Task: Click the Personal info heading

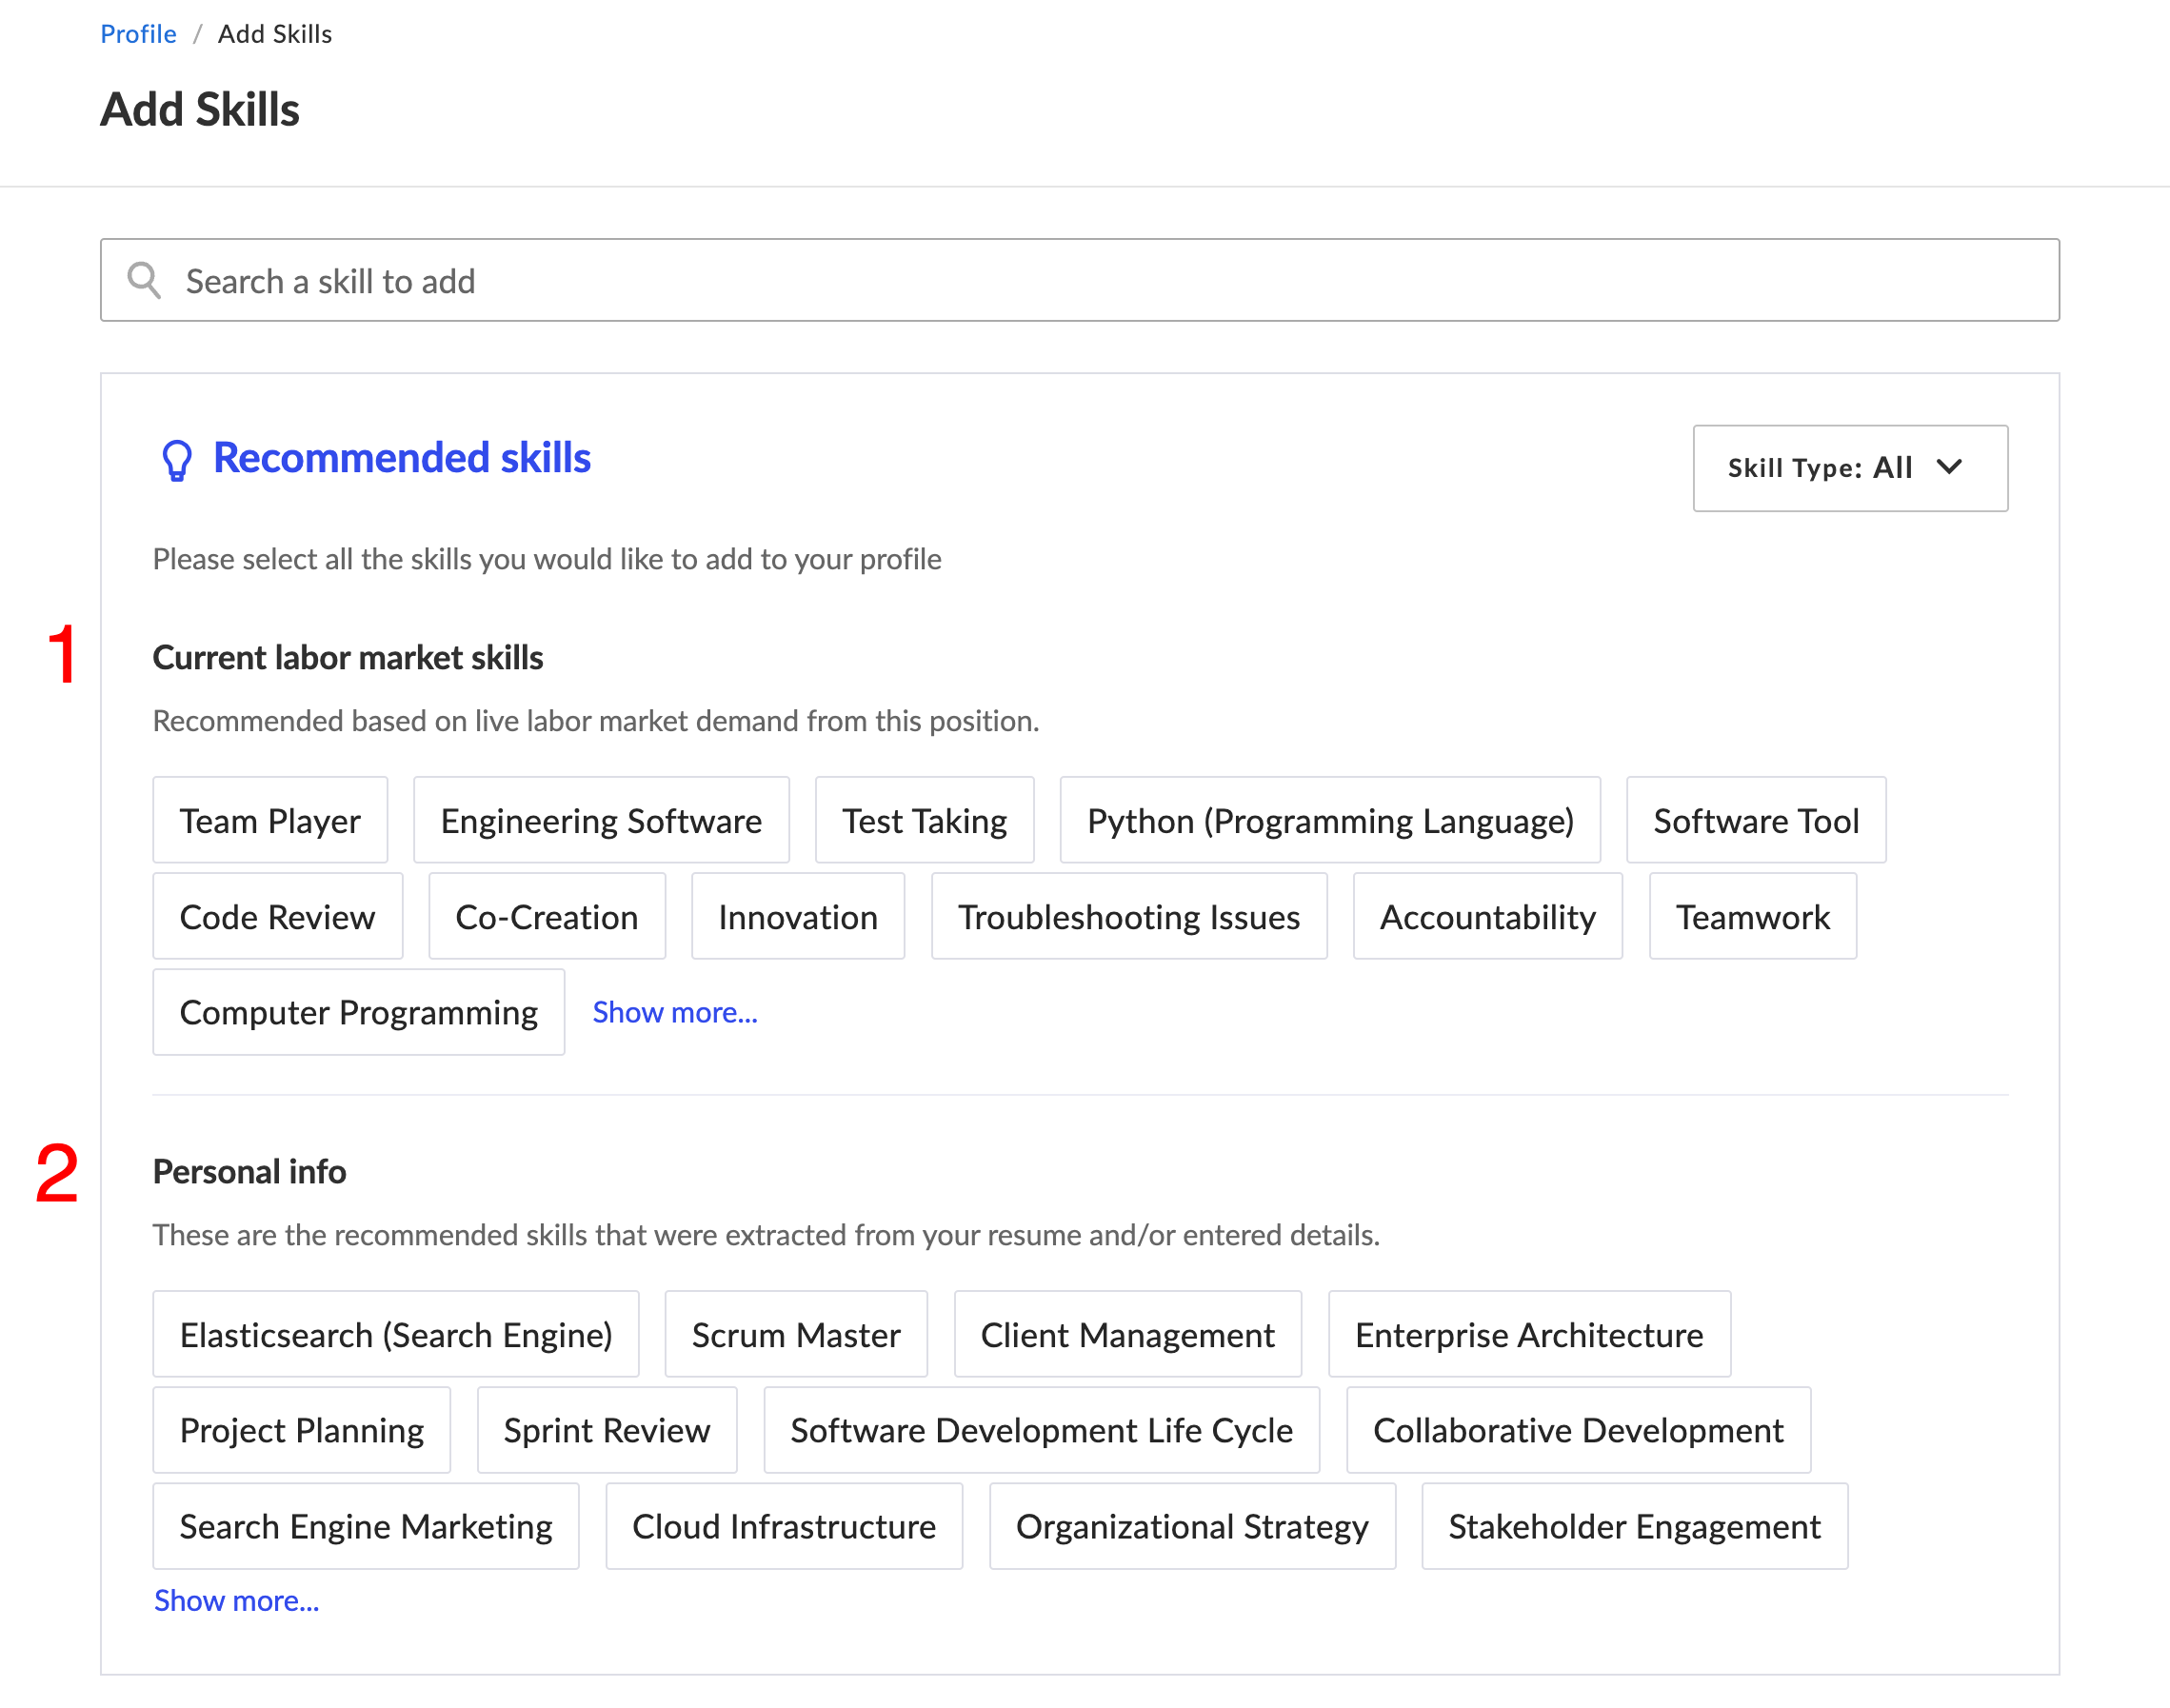Action: click(x=249, y=1171)
